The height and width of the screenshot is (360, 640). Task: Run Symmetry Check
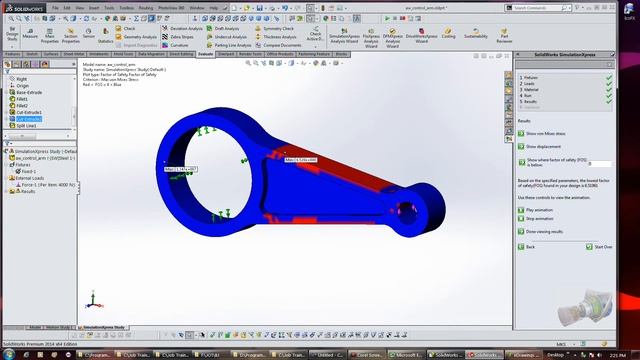[274, 29]
